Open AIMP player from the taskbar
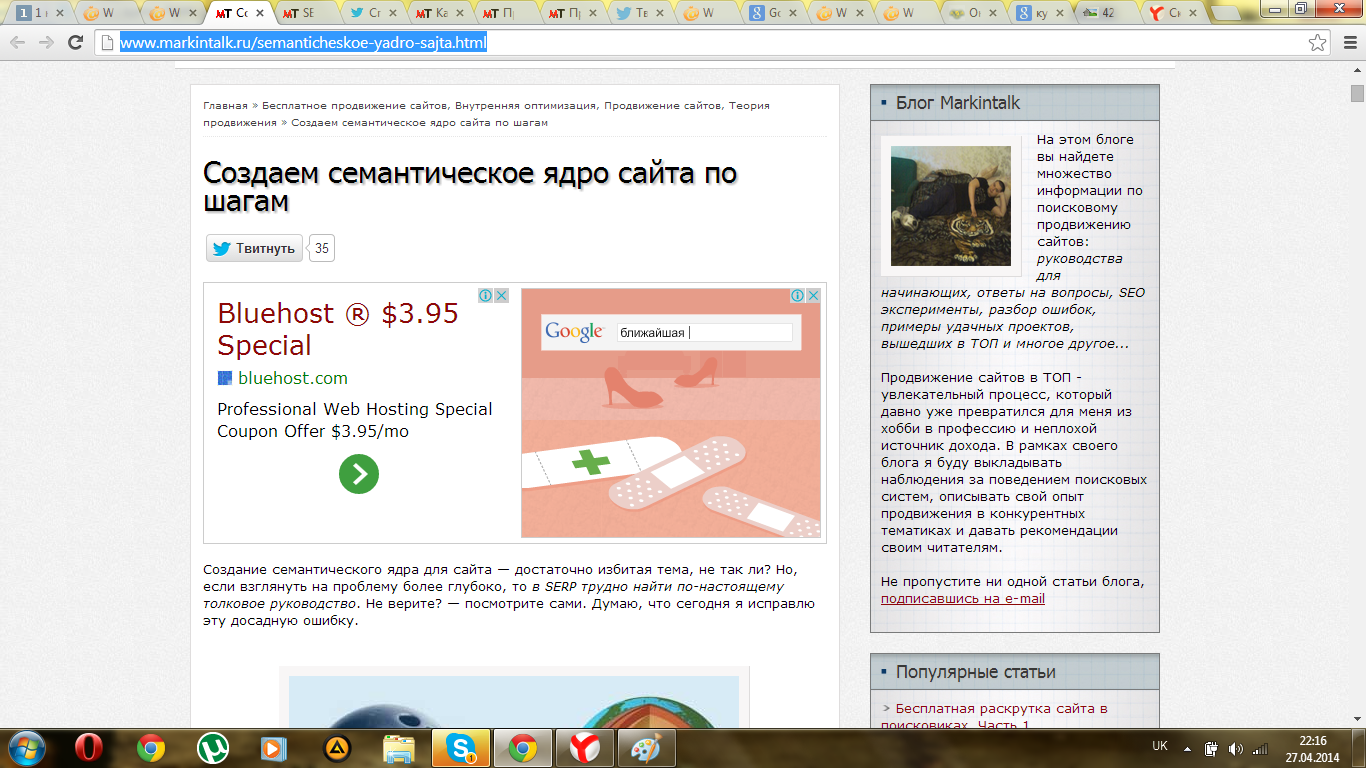This screenshot has height=768, width=1366. 337,747
